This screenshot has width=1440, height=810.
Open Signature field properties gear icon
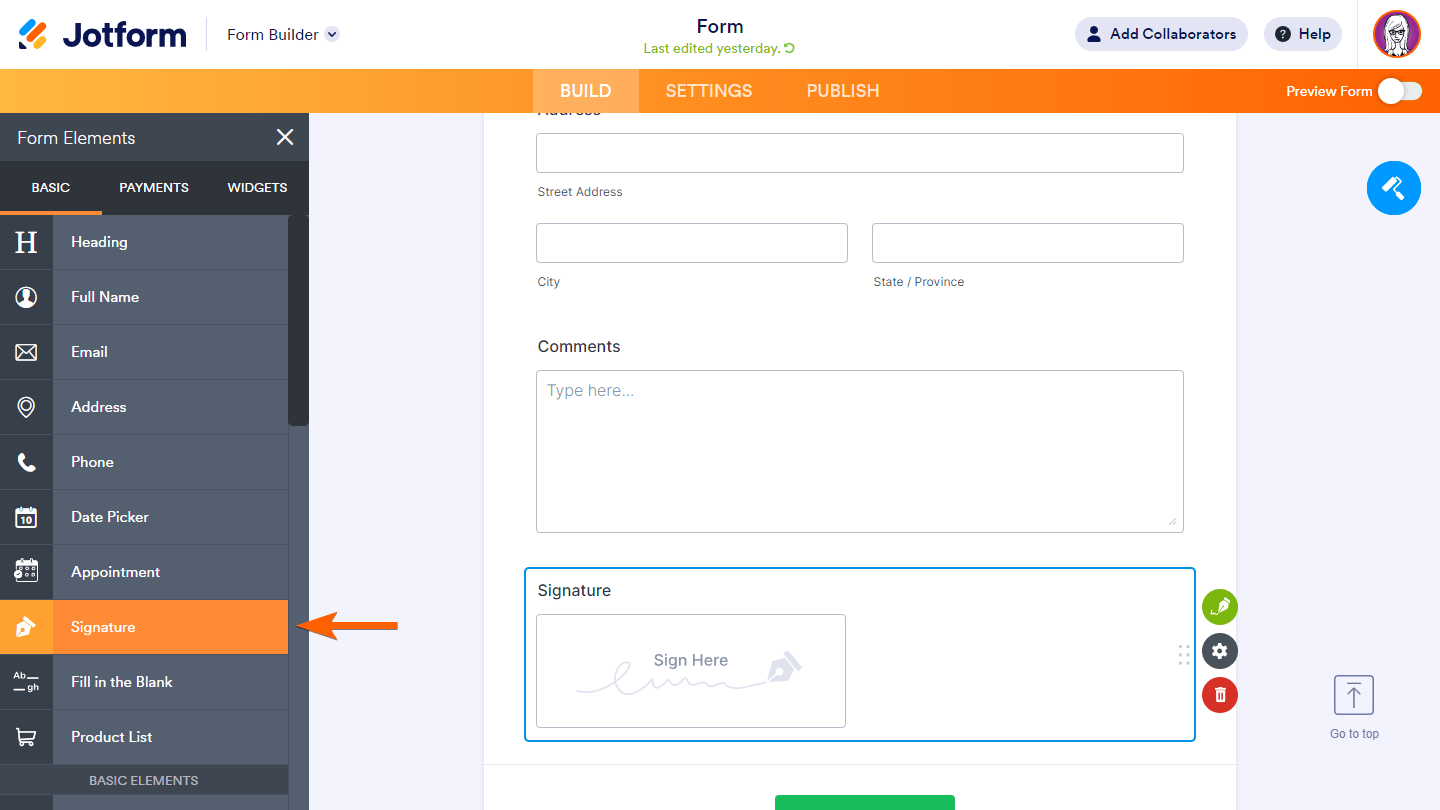tap(1220, 651)
